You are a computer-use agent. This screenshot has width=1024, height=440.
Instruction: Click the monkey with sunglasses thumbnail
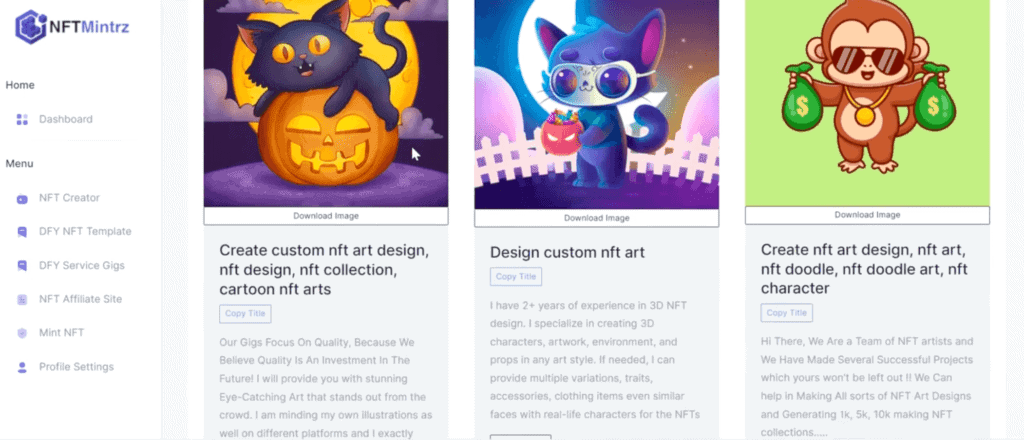[x=867, y=102]
